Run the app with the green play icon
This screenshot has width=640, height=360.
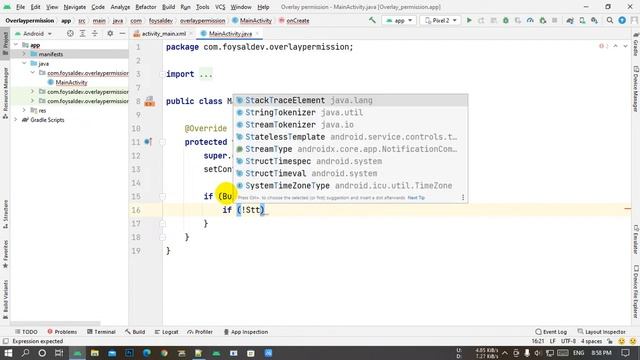(469, 20)
